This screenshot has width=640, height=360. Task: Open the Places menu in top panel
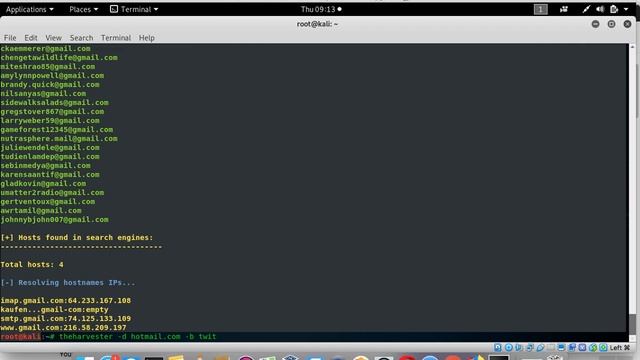(83, 9)
